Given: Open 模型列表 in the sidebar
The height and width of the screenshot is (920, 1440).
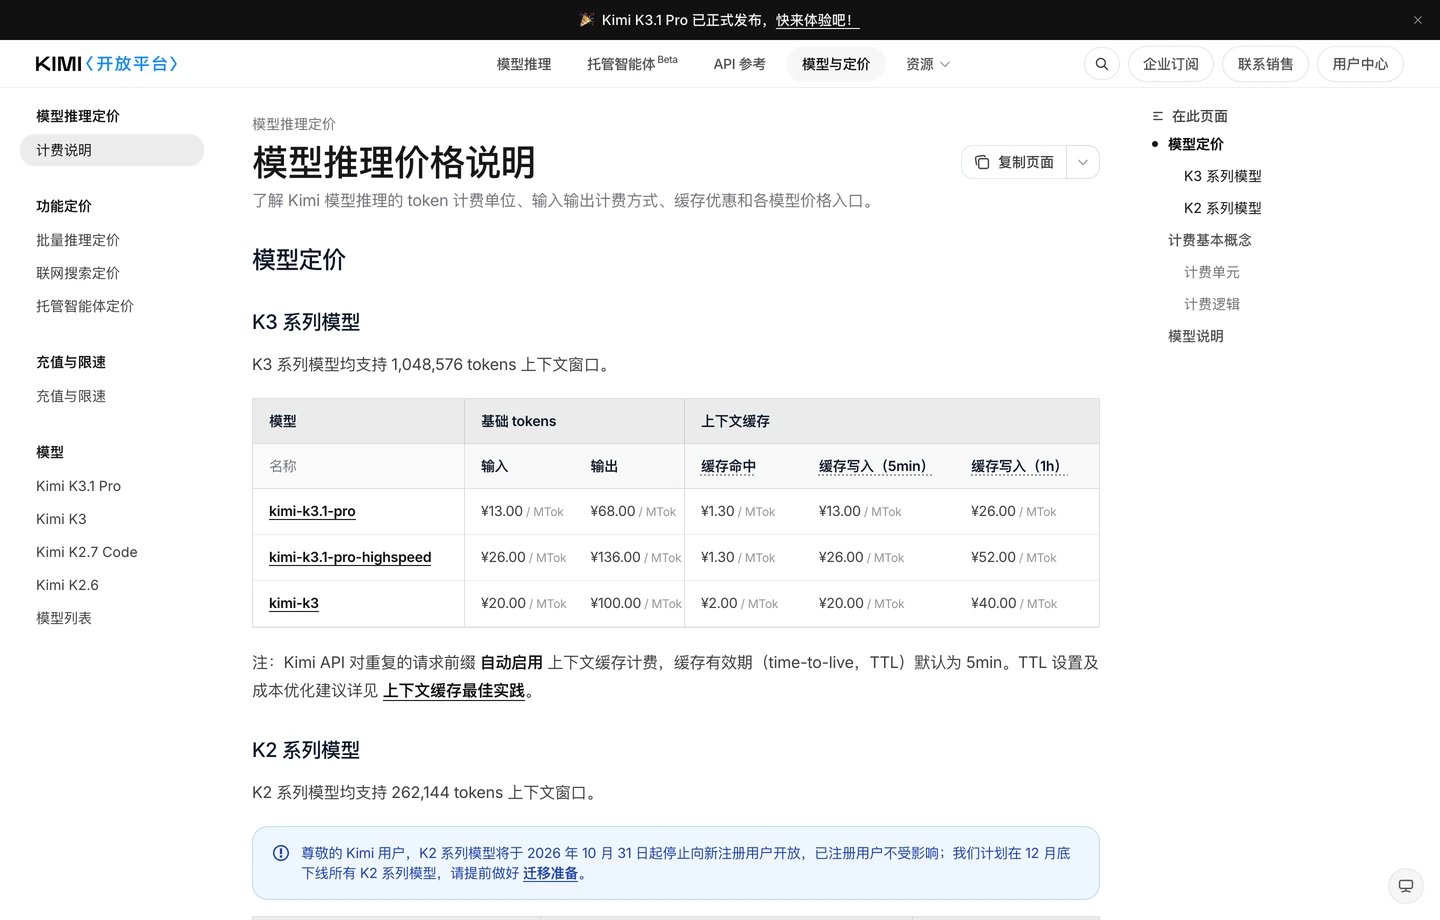Looking at the screenshot, I should tap(64, 618).
